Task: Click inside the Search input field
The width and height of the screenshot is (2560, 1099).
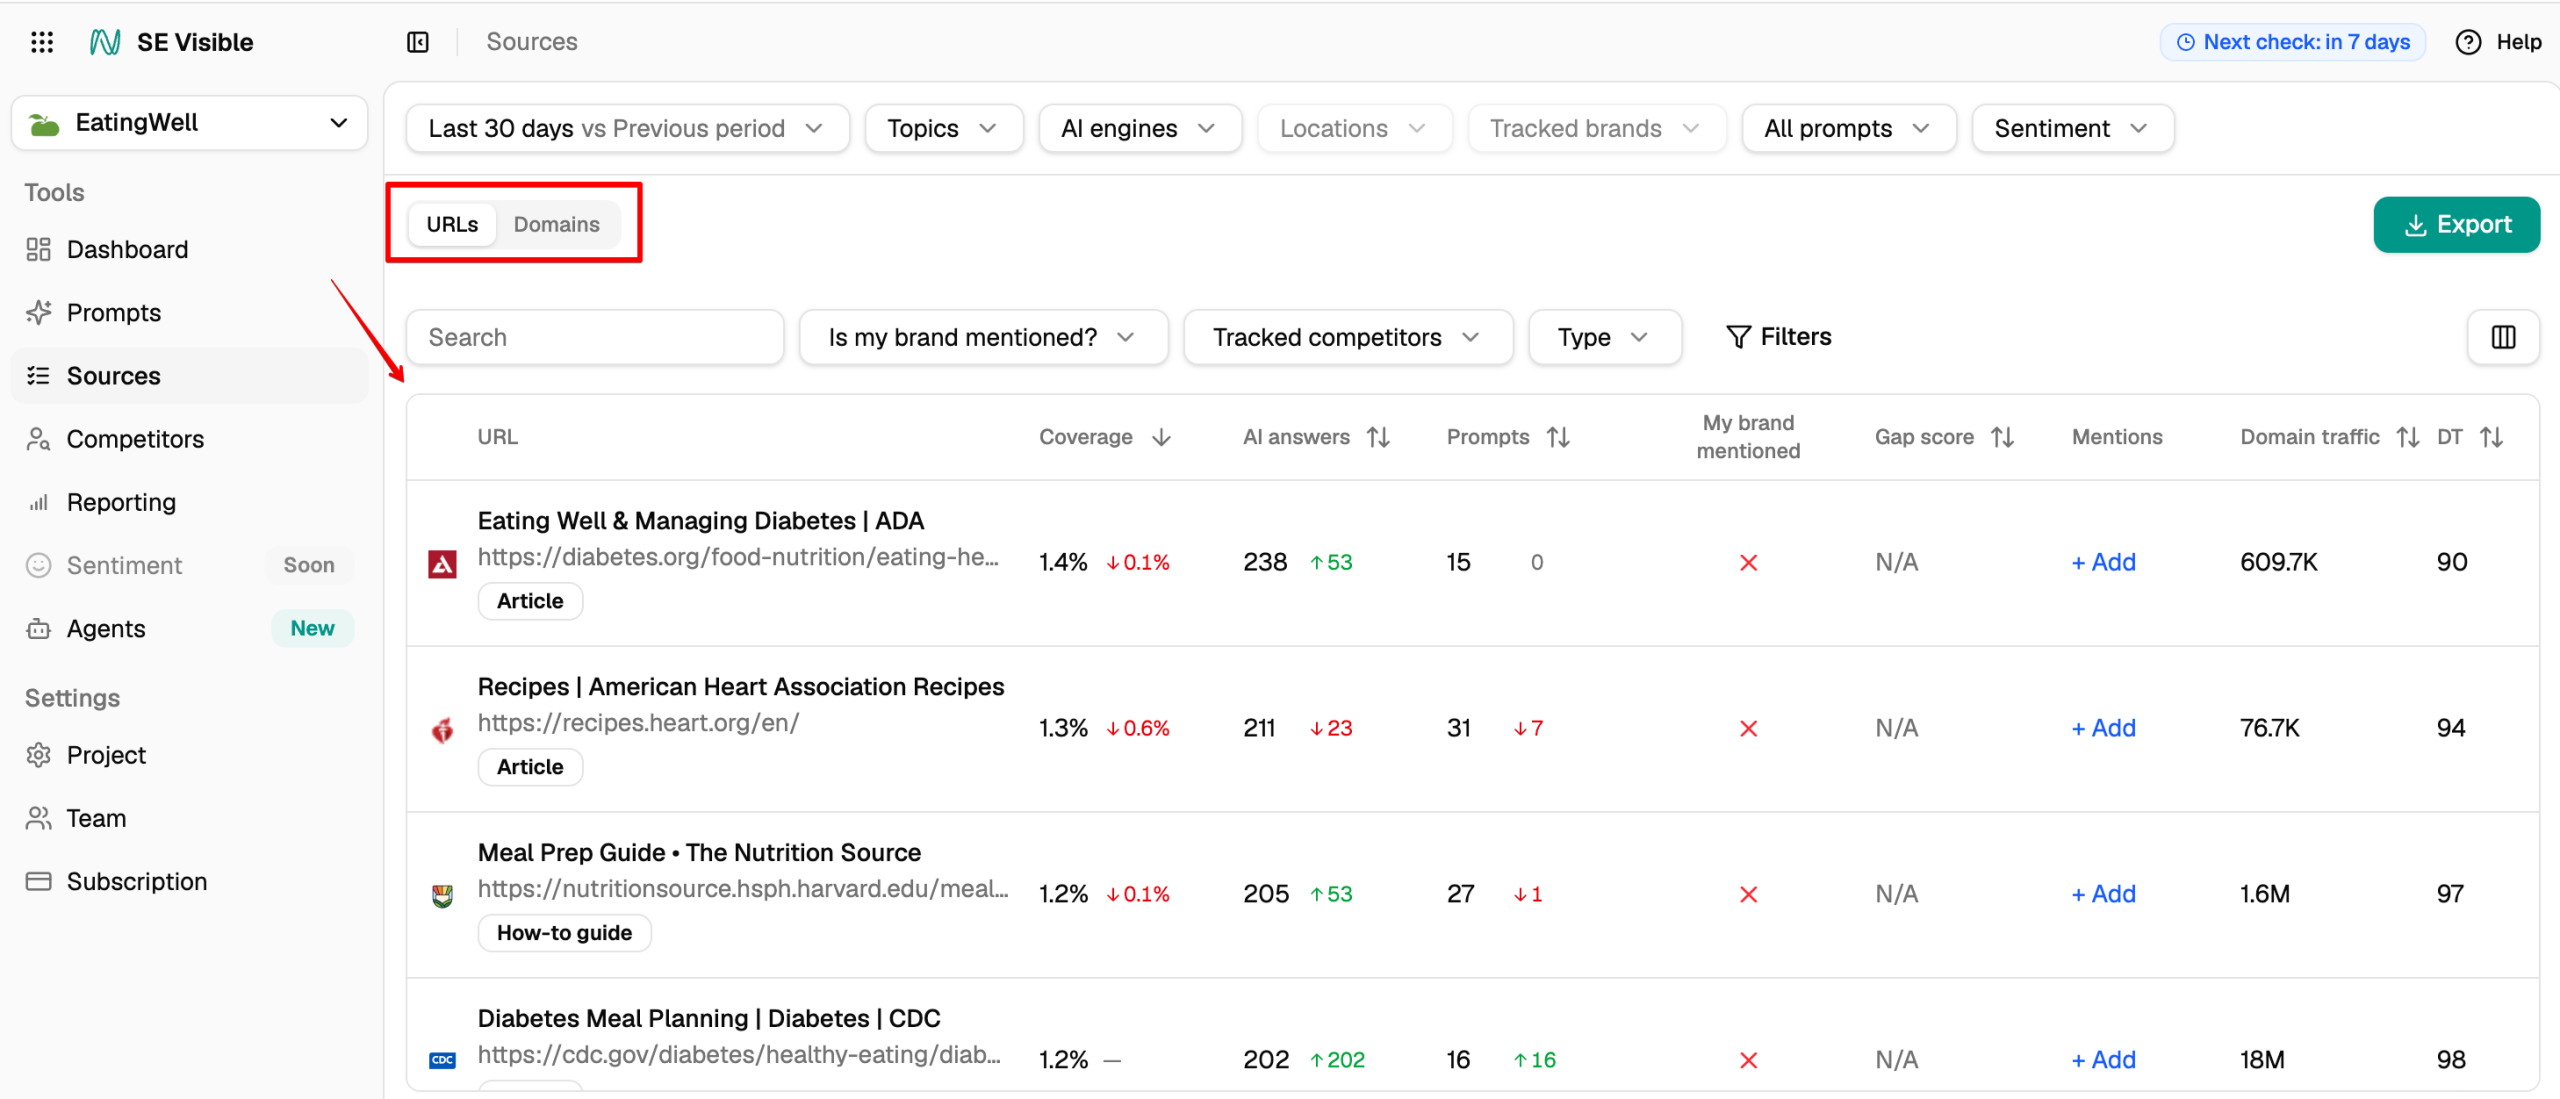Action: tap(595, 337)
